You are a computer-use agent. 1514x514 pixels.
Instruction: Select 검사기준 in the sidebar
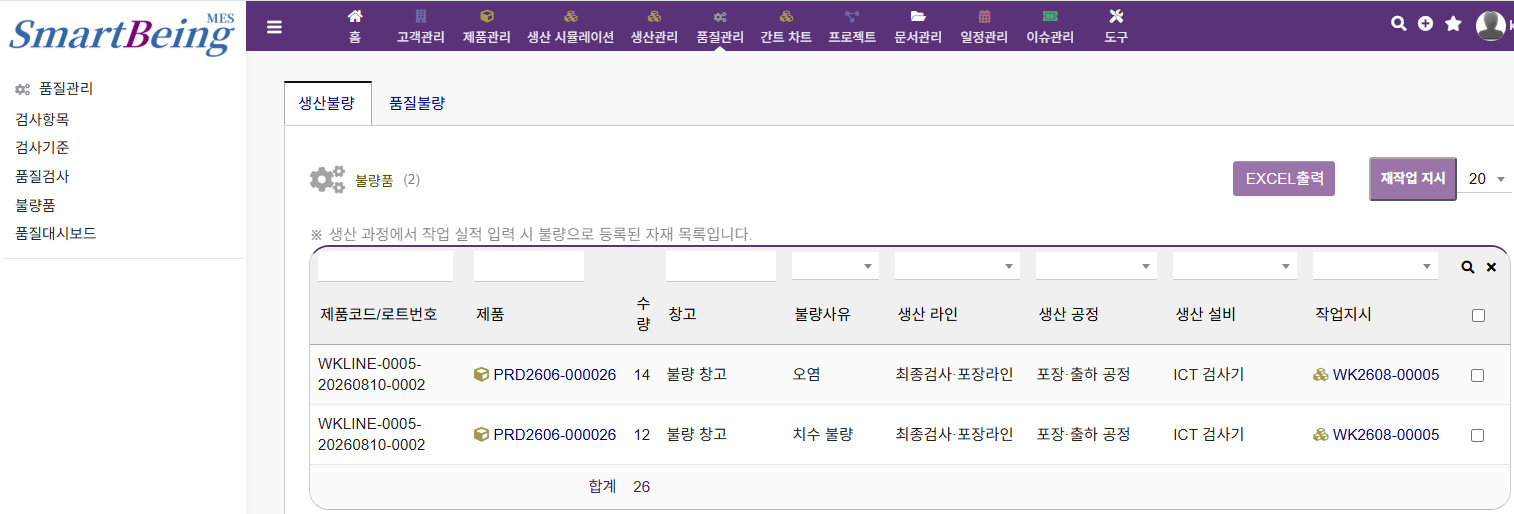pos(42,147)
